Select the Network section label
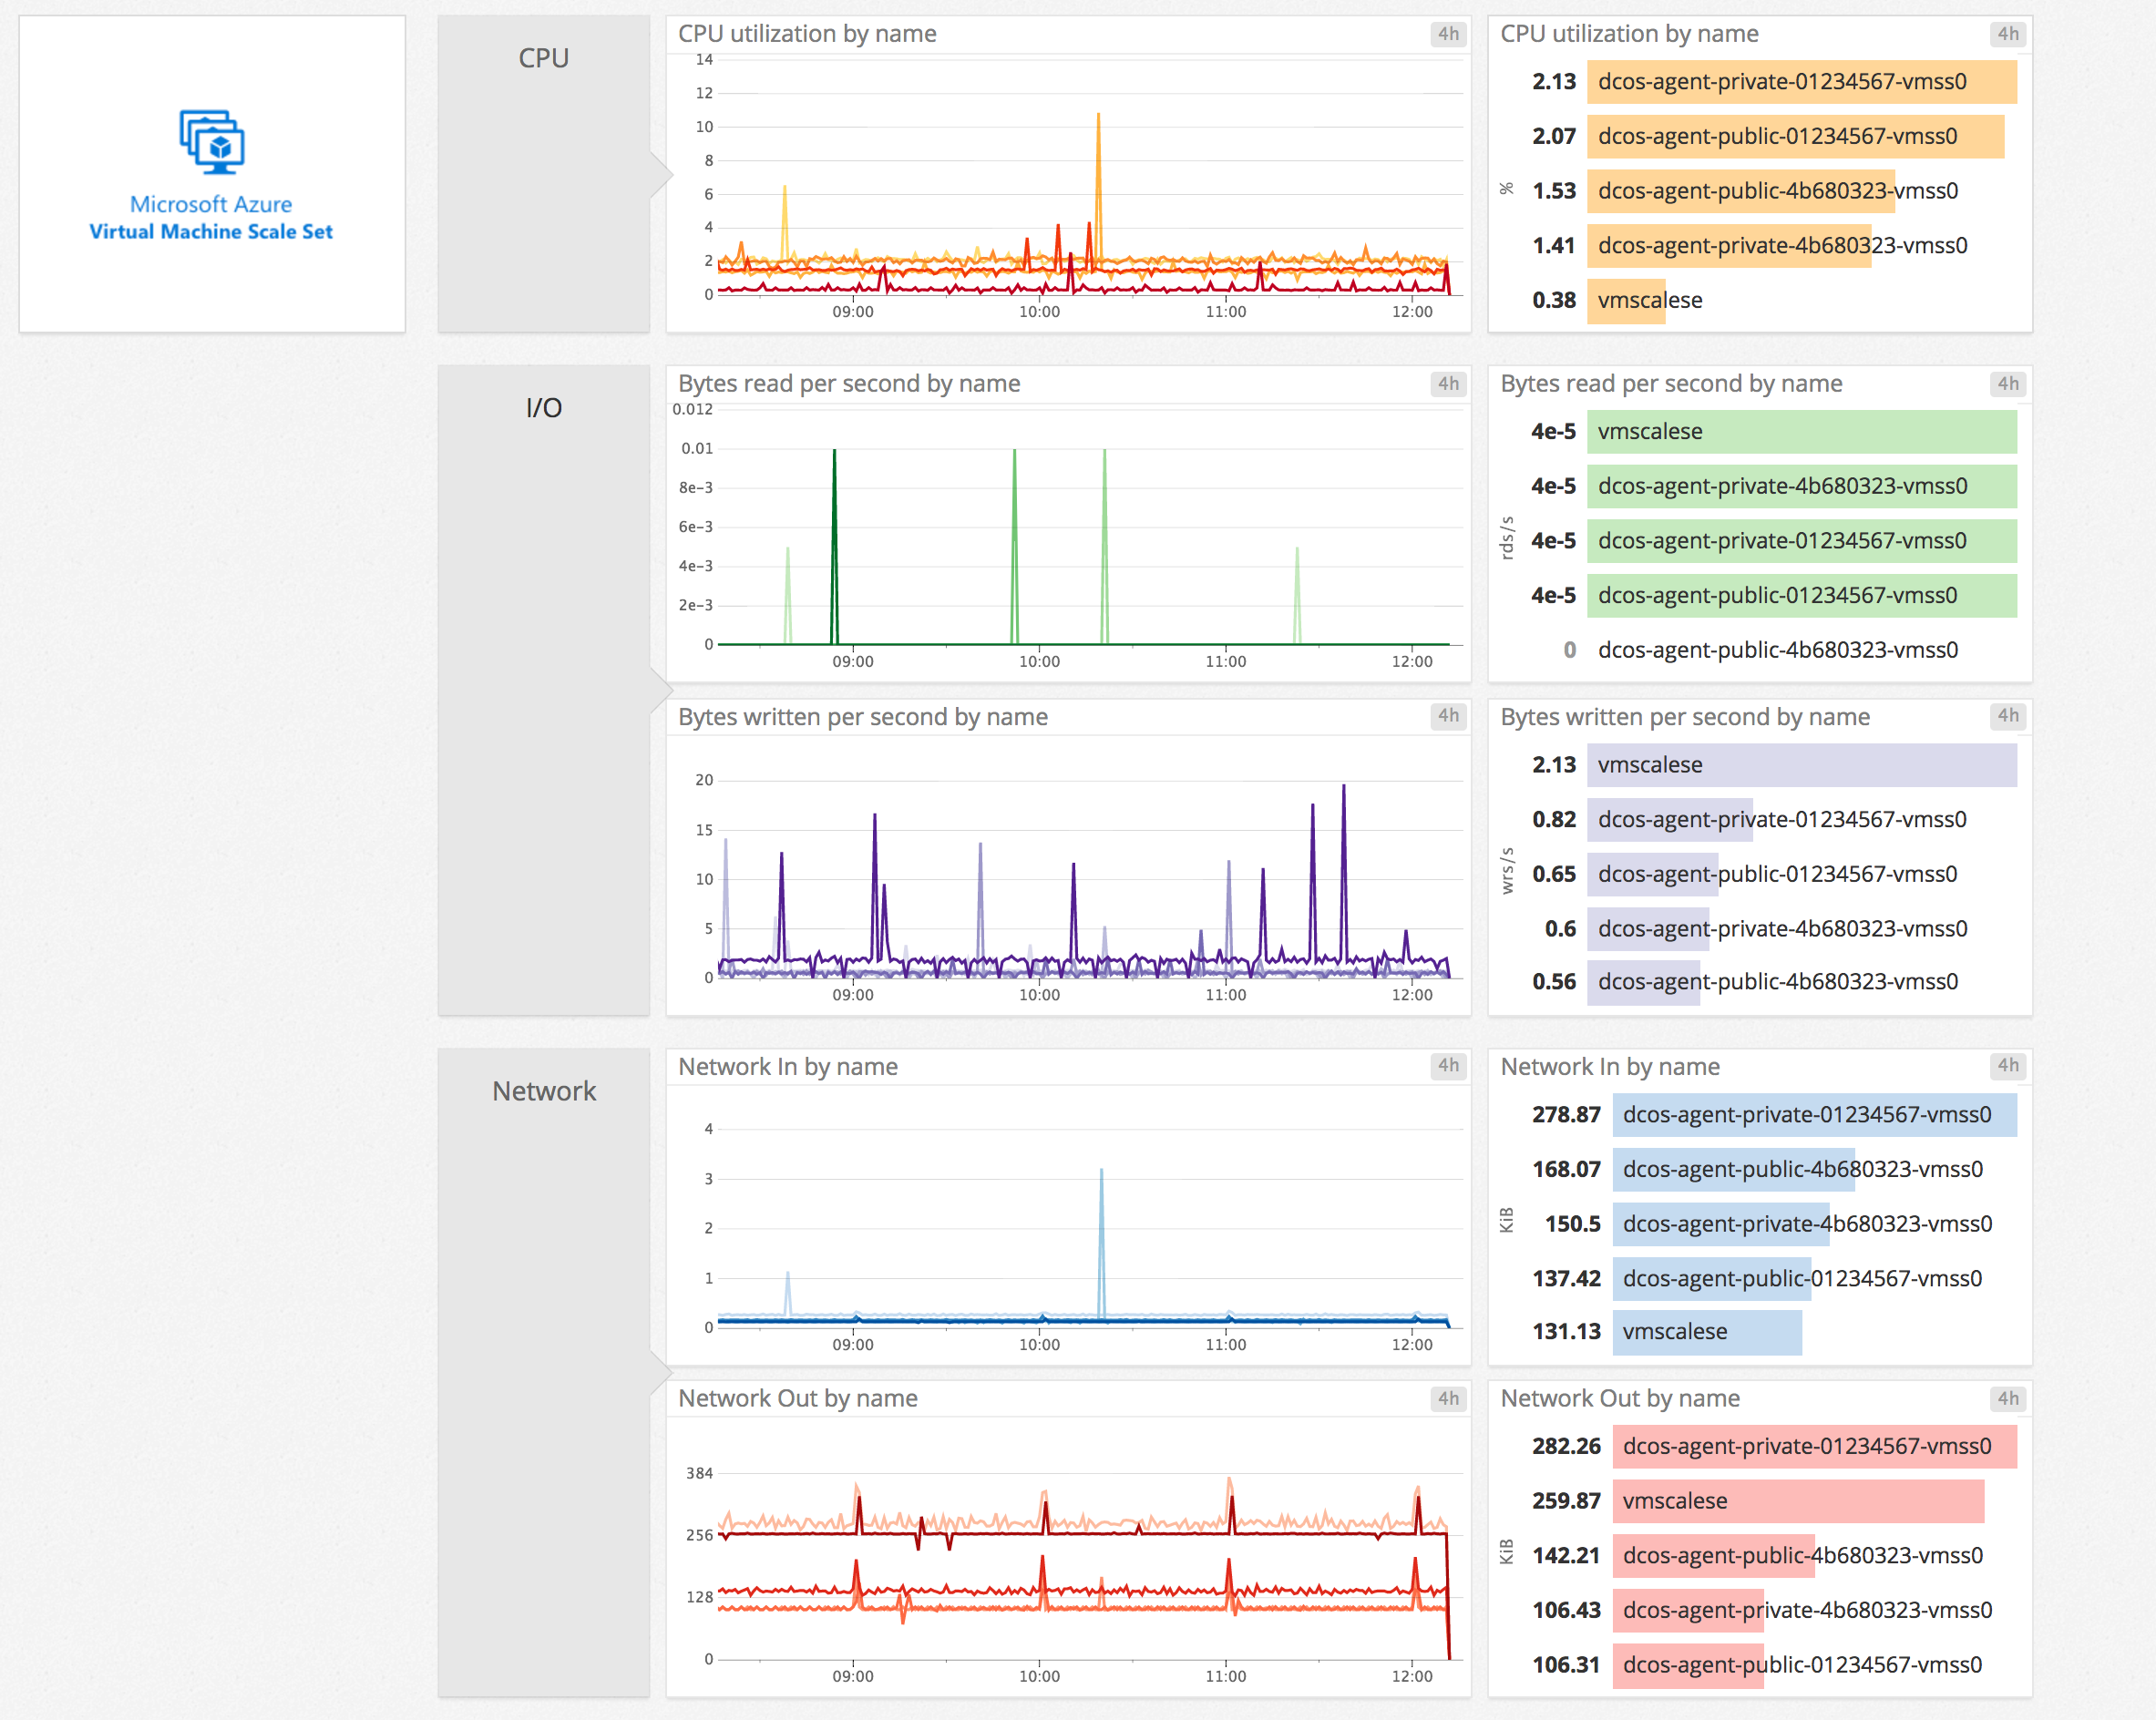 tap(543, 1091)
